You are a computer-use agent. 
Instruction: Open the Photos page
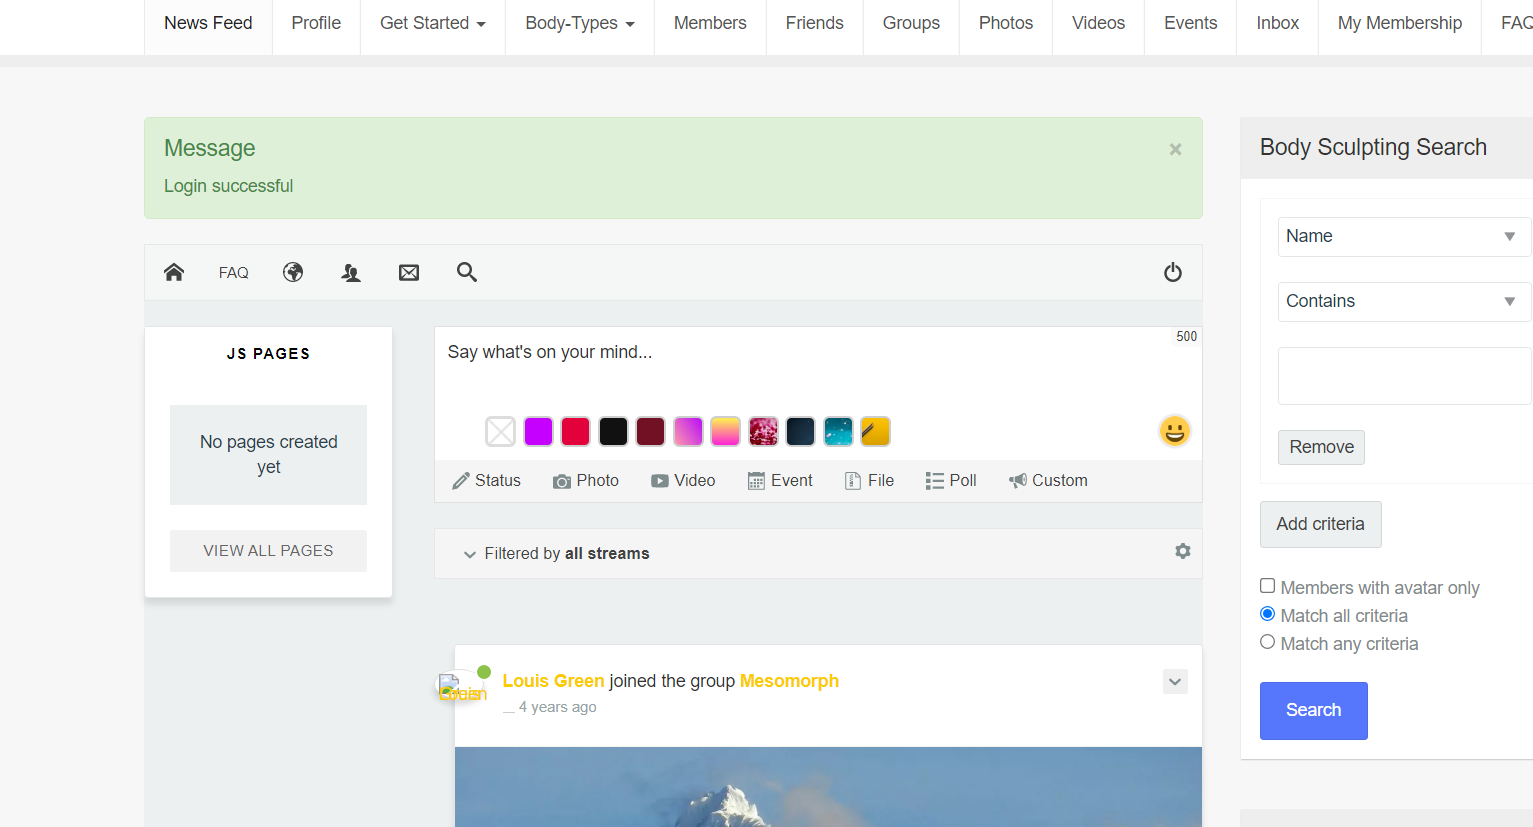click(x=1006, y=23)
